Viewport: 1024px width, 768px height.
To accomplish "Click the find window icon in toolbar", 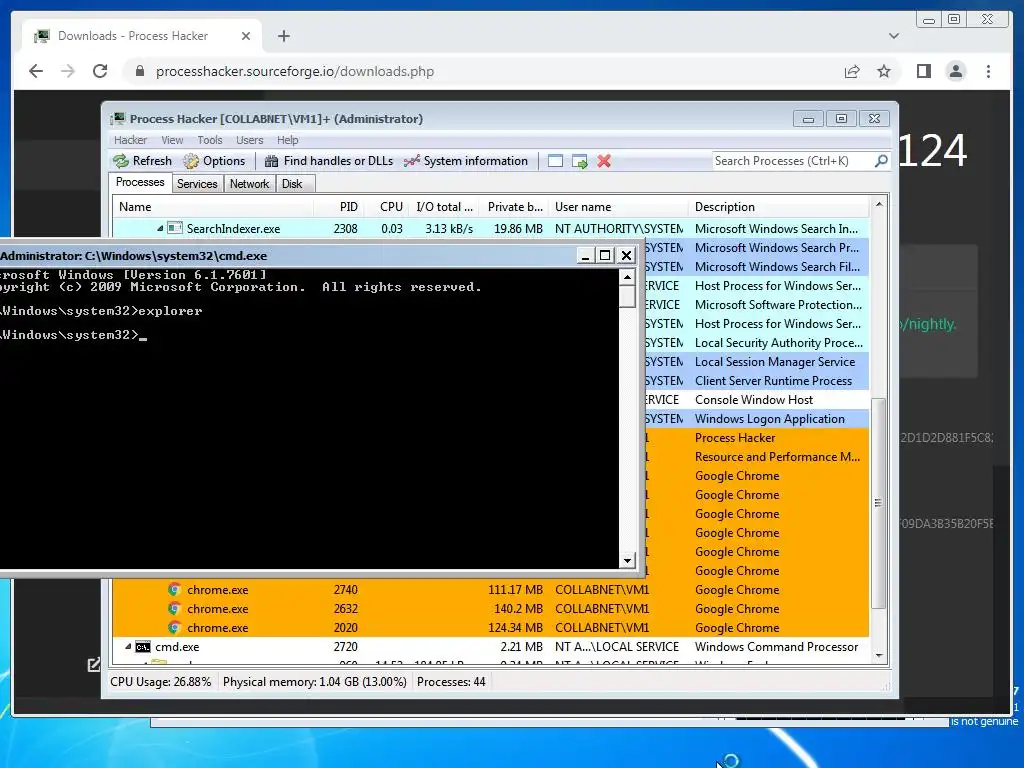I will (555, 161).
